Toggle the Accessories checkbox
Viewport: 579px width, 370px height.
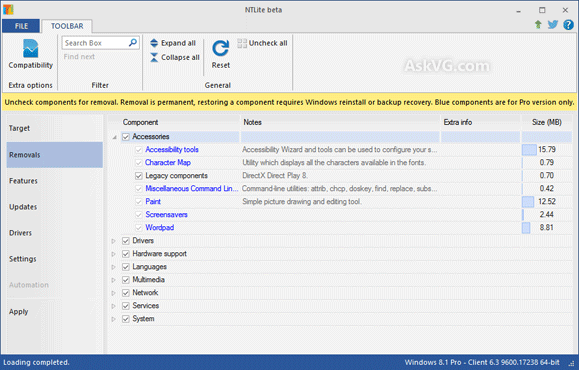[x=126, y=137]
